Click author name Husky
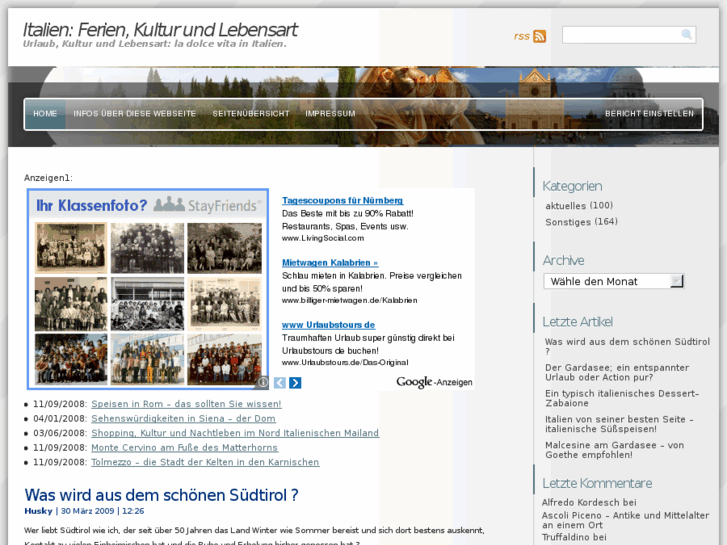The image size is (727, 545). tap(38, 511)
